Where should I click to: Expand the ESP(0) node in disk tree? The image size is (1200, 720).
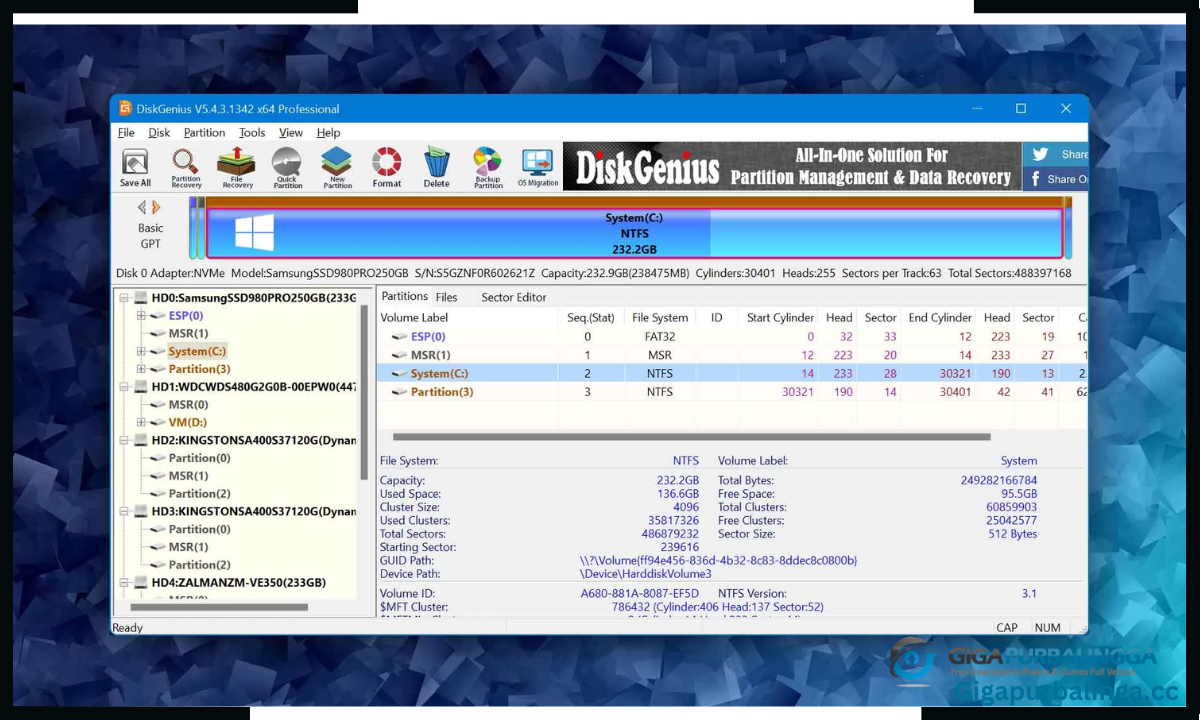click(x=141, y=316)
